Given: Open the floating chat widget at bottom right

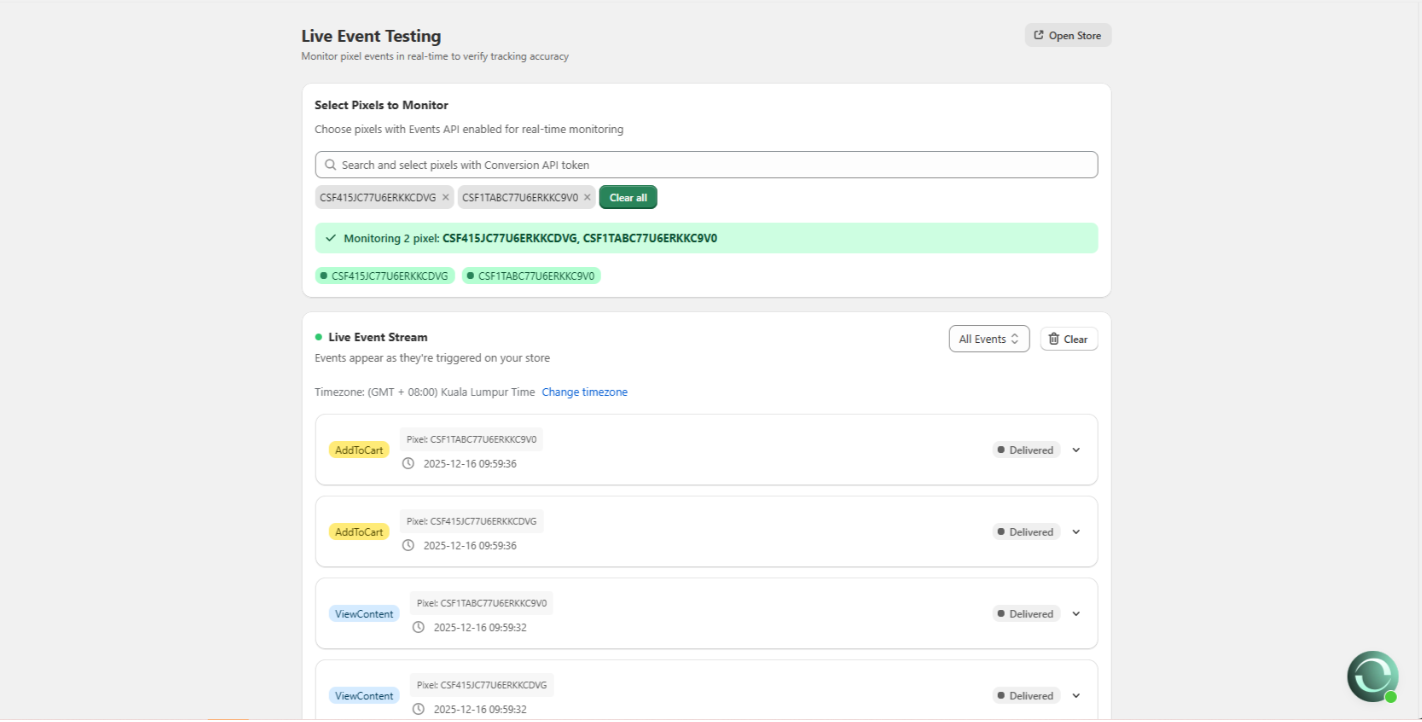Looking at the screenshot, I should (1372, 676).
